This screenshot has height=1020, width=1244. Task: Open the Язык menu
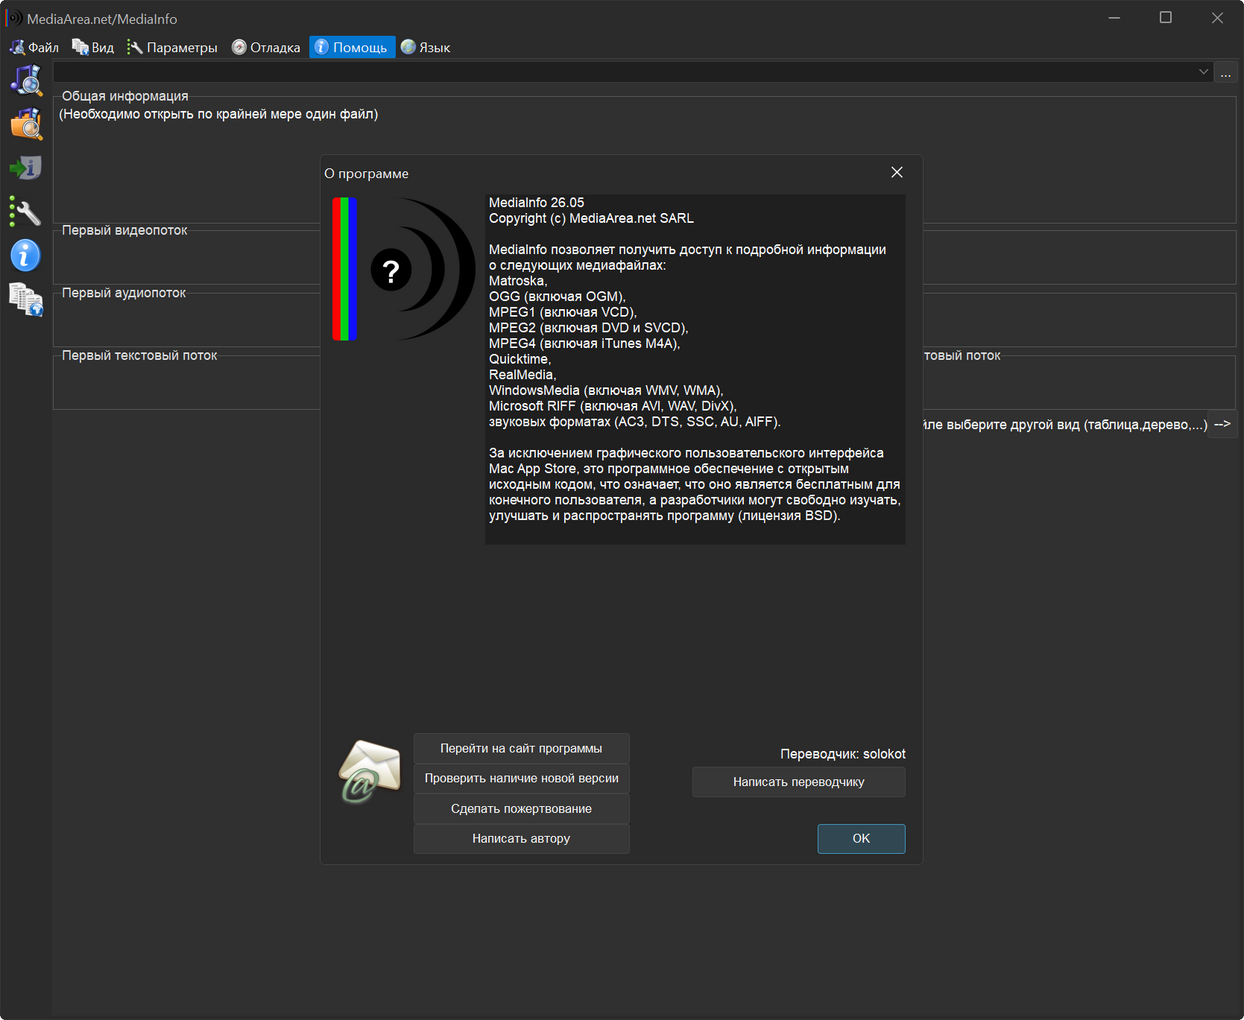coord(425,47)
